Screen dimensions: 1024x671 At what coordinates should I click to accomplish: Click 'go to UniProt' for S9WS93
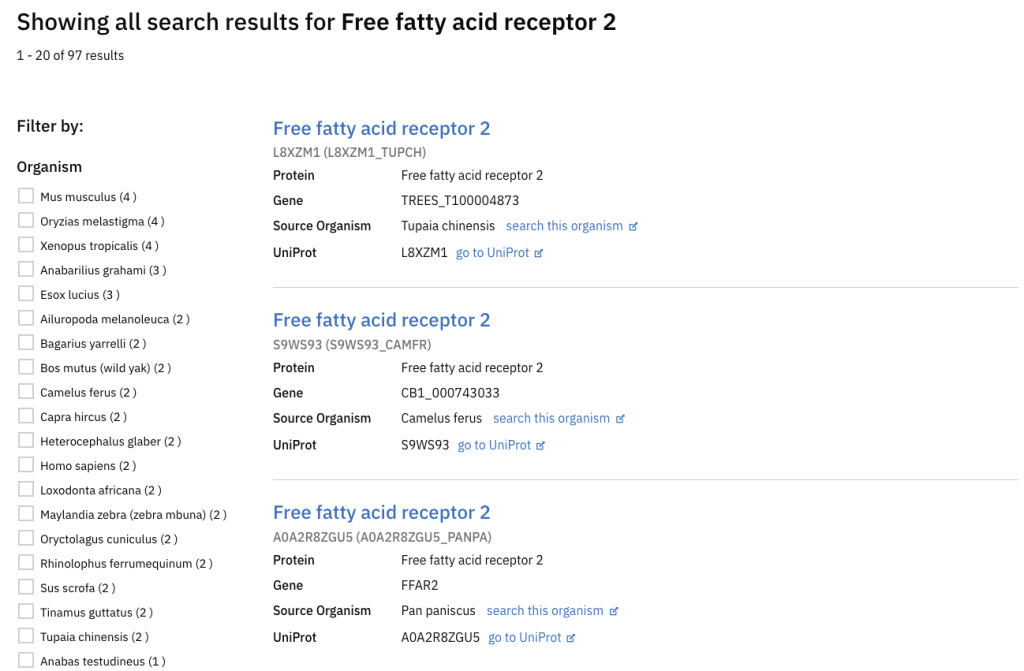(x=494, y=445)
